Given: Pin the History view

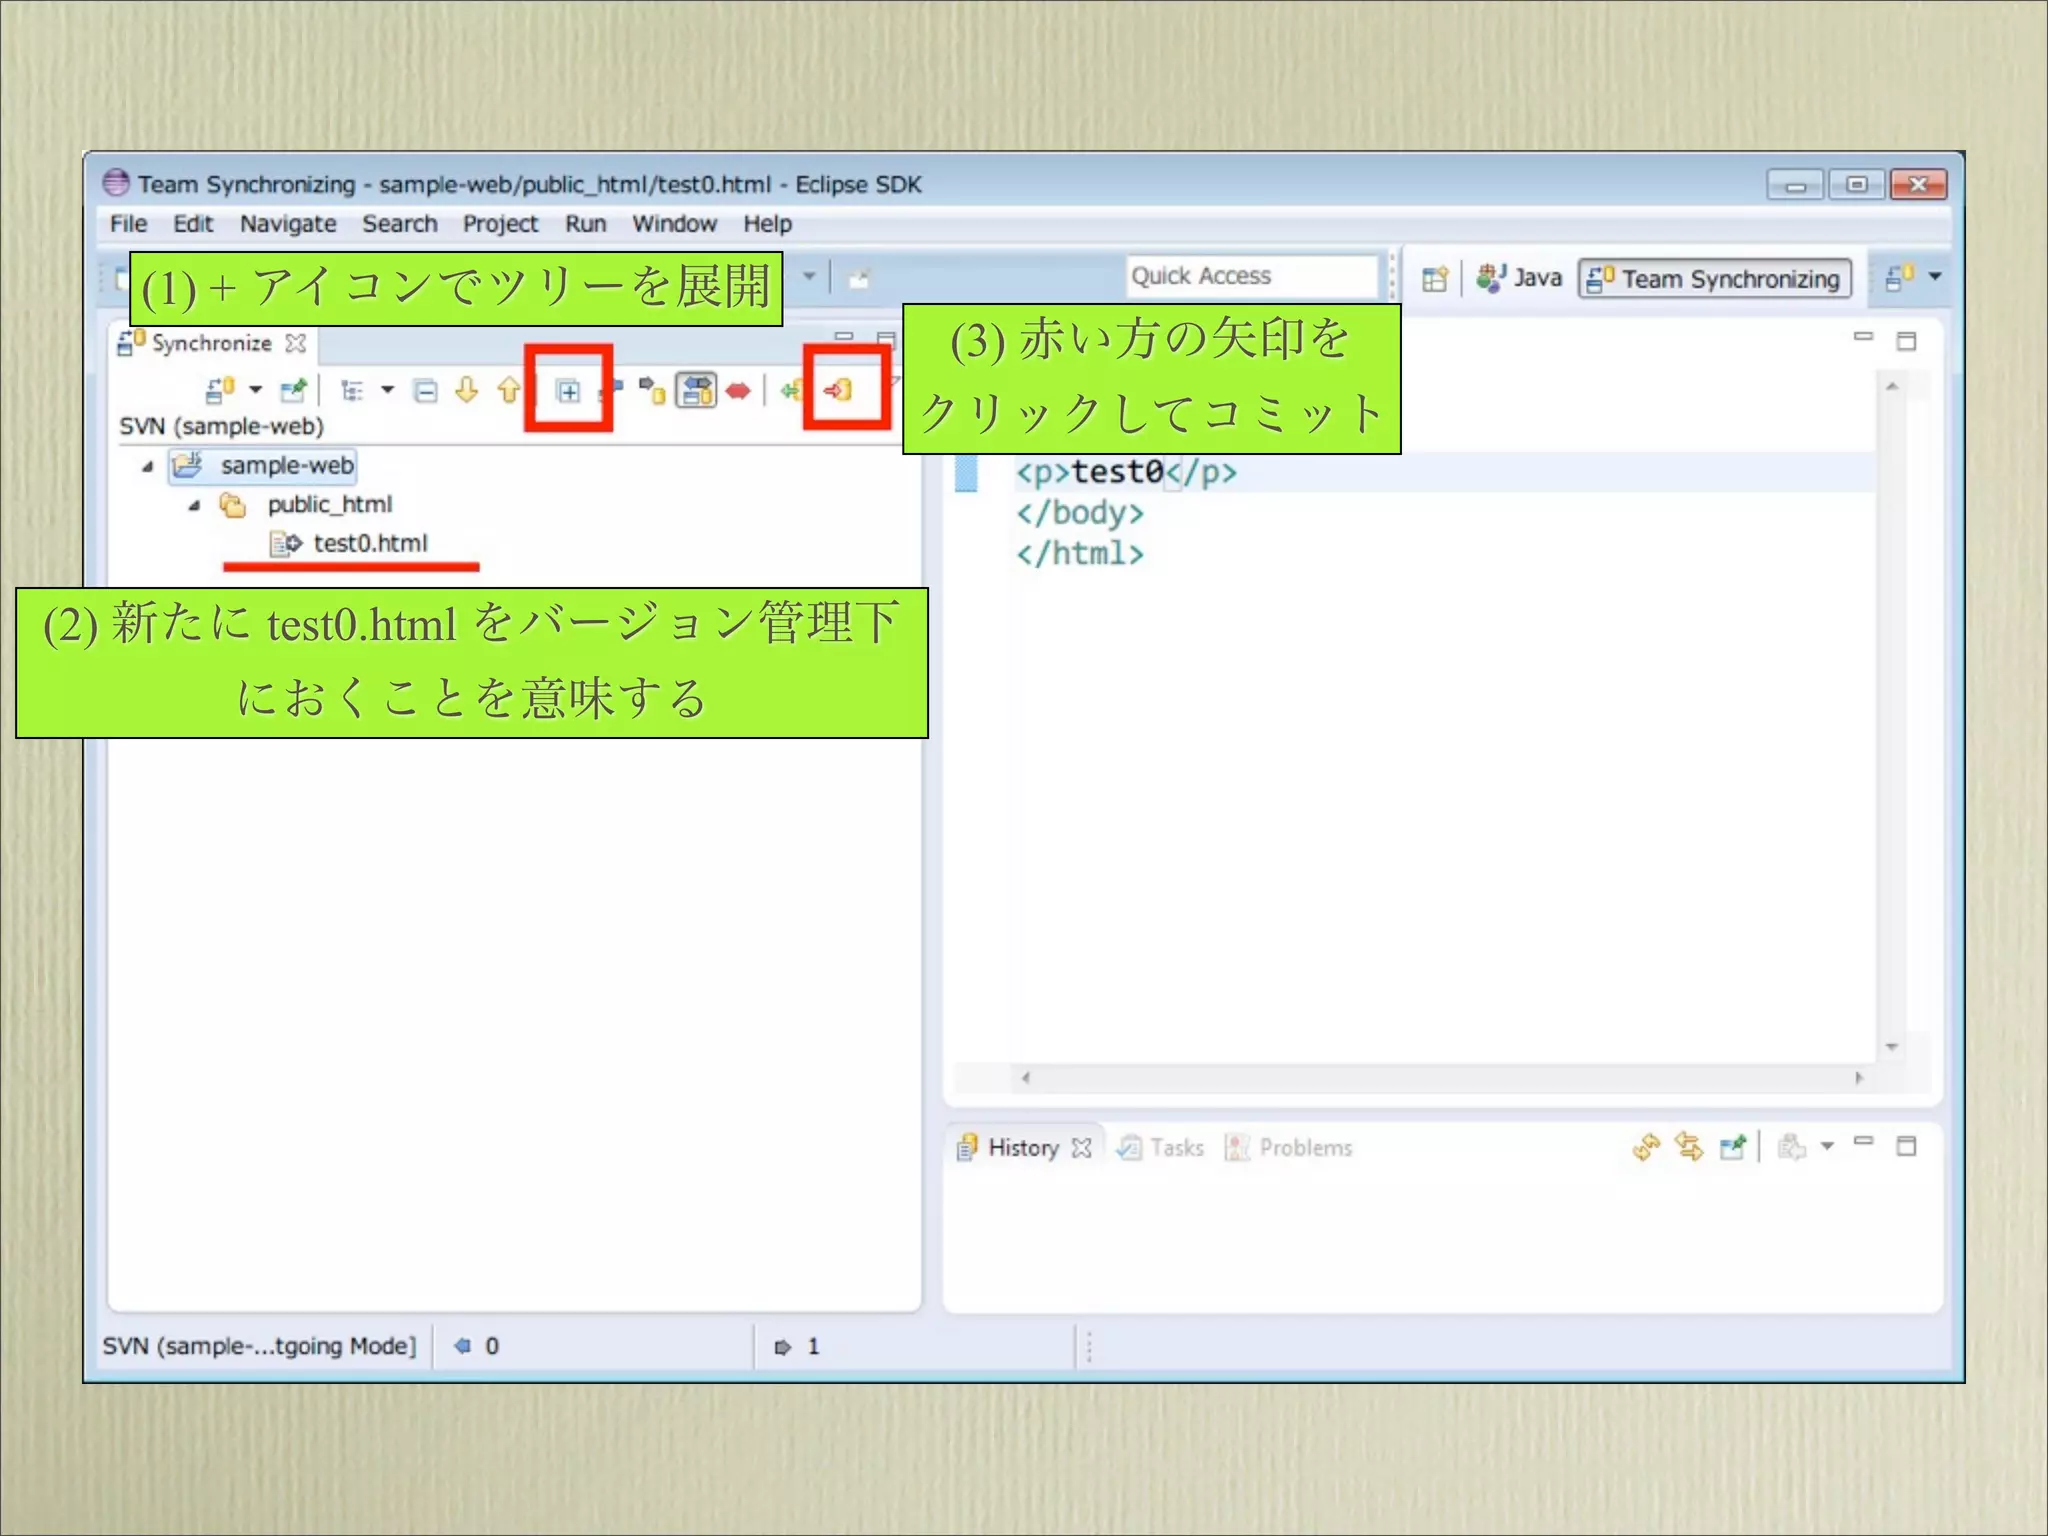Looking at the screenshot, I should (1733, 1147).
